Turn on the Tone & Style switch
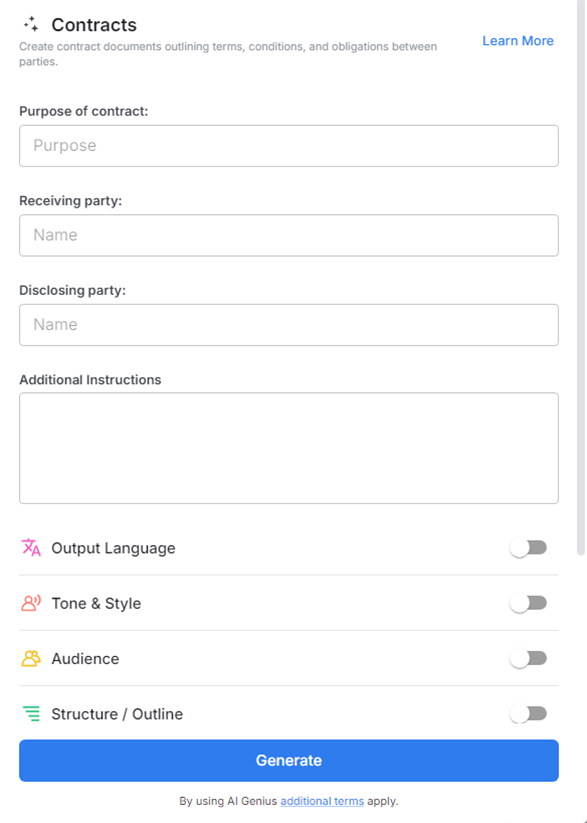This screenshot has height=823, width=587. (x=528, y=603)
